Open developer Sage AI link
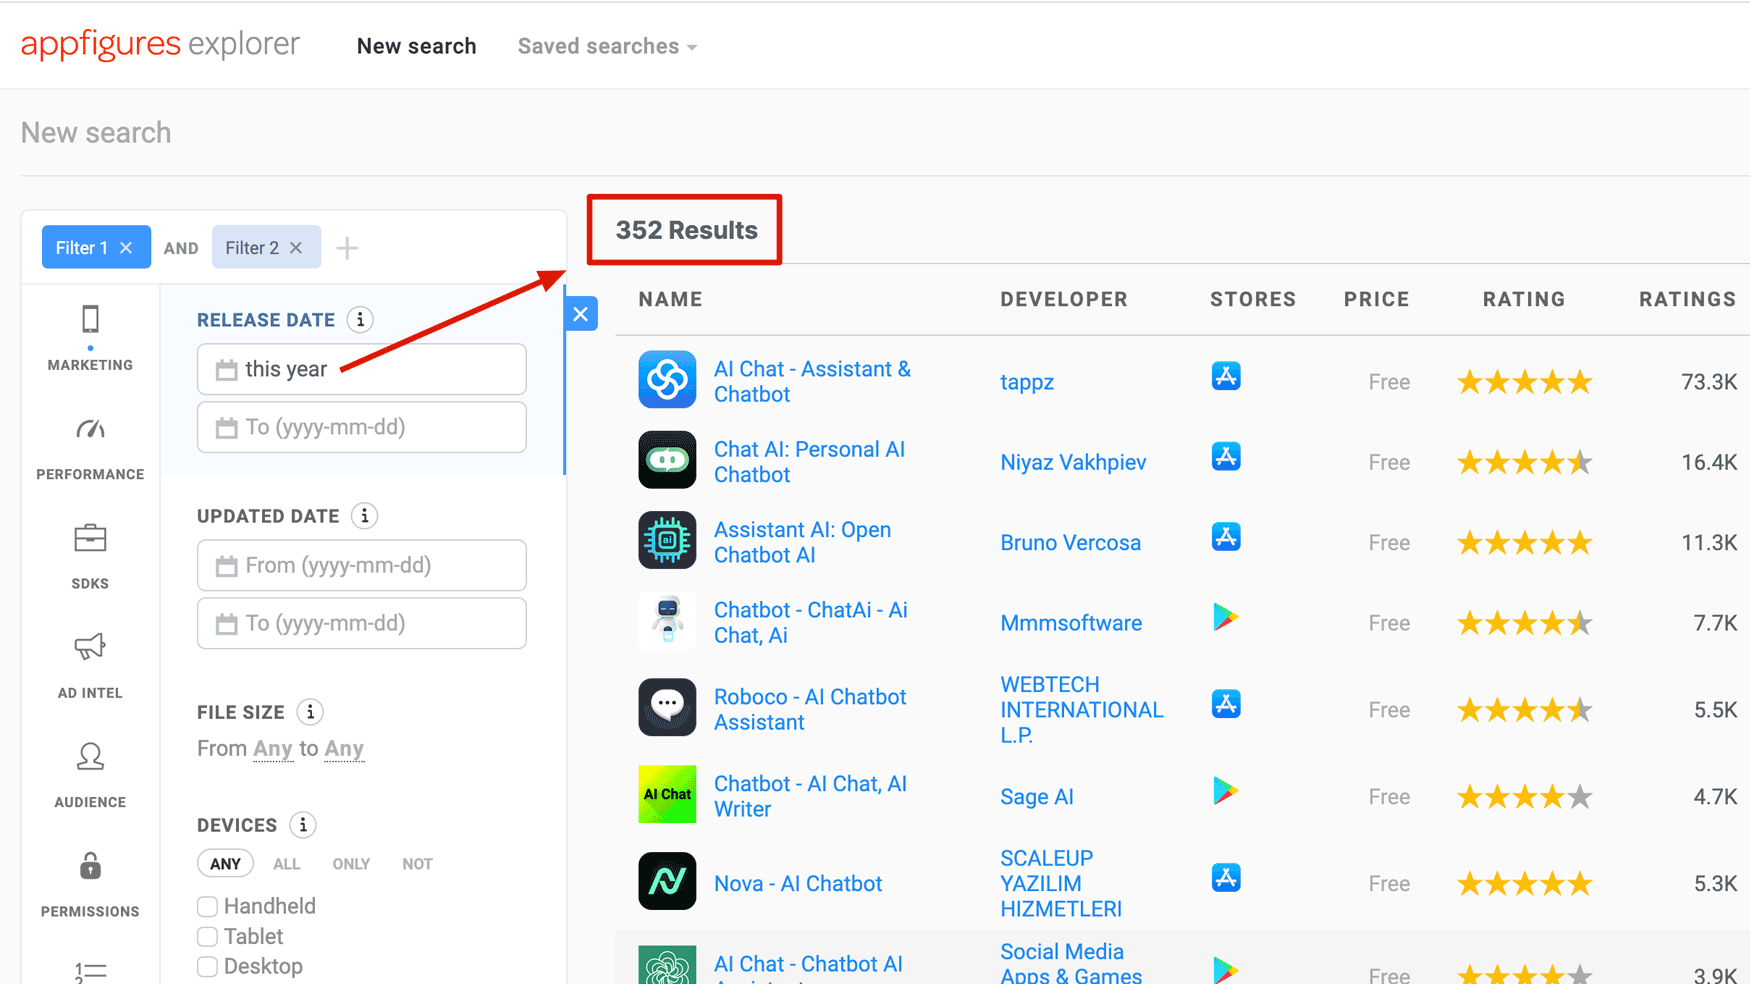Screen dimensions: 1750x984 coord(1037,797)
